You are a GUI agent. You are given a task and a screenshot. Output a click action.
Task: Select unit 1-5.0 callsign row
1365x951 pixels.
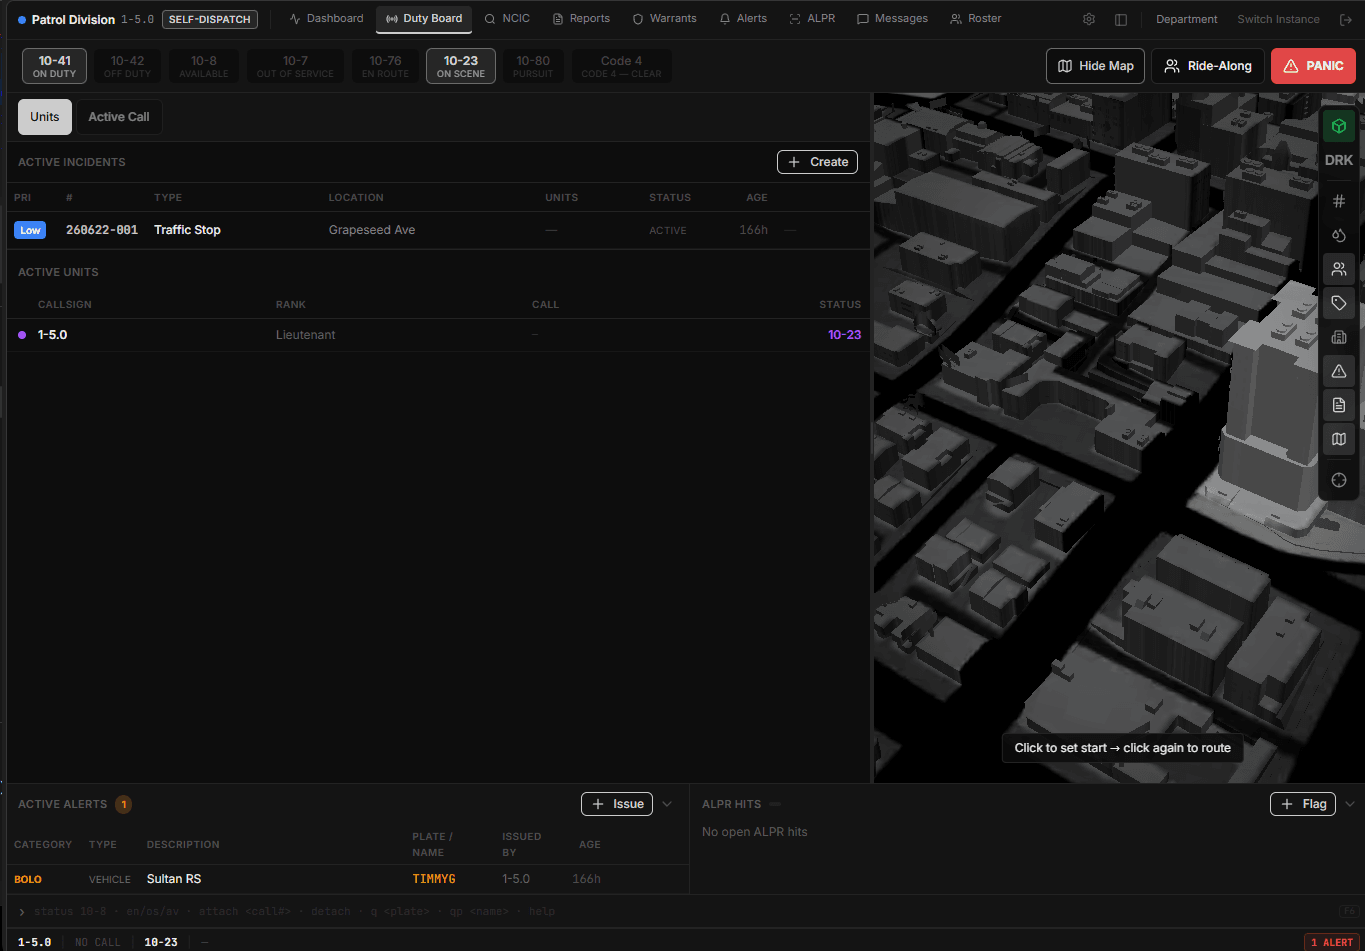[x=437, y=335]
